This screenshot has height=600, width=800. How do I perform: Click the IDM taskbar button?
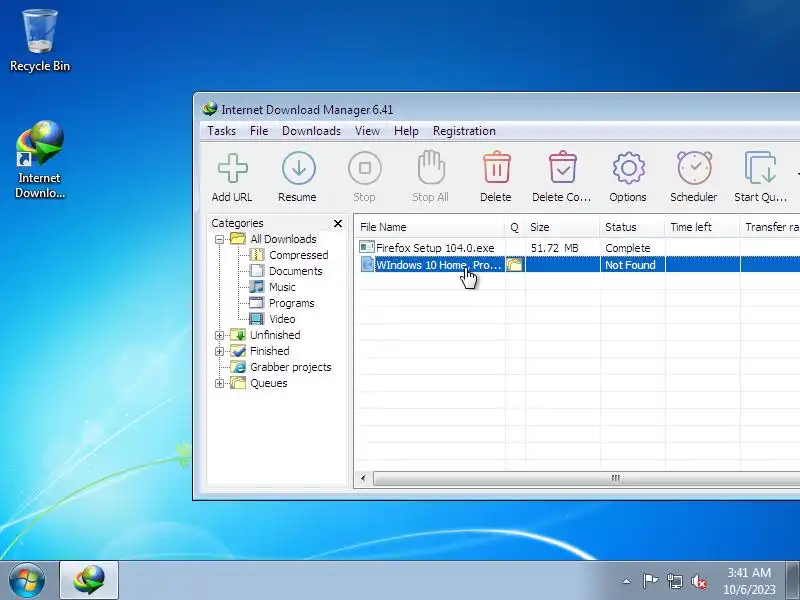89,580
